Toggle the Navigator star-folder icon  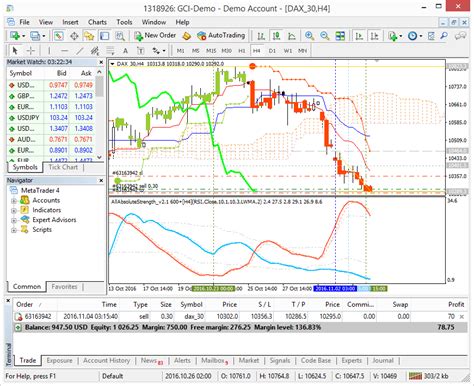pyautogui.click(x=89, y=36)
